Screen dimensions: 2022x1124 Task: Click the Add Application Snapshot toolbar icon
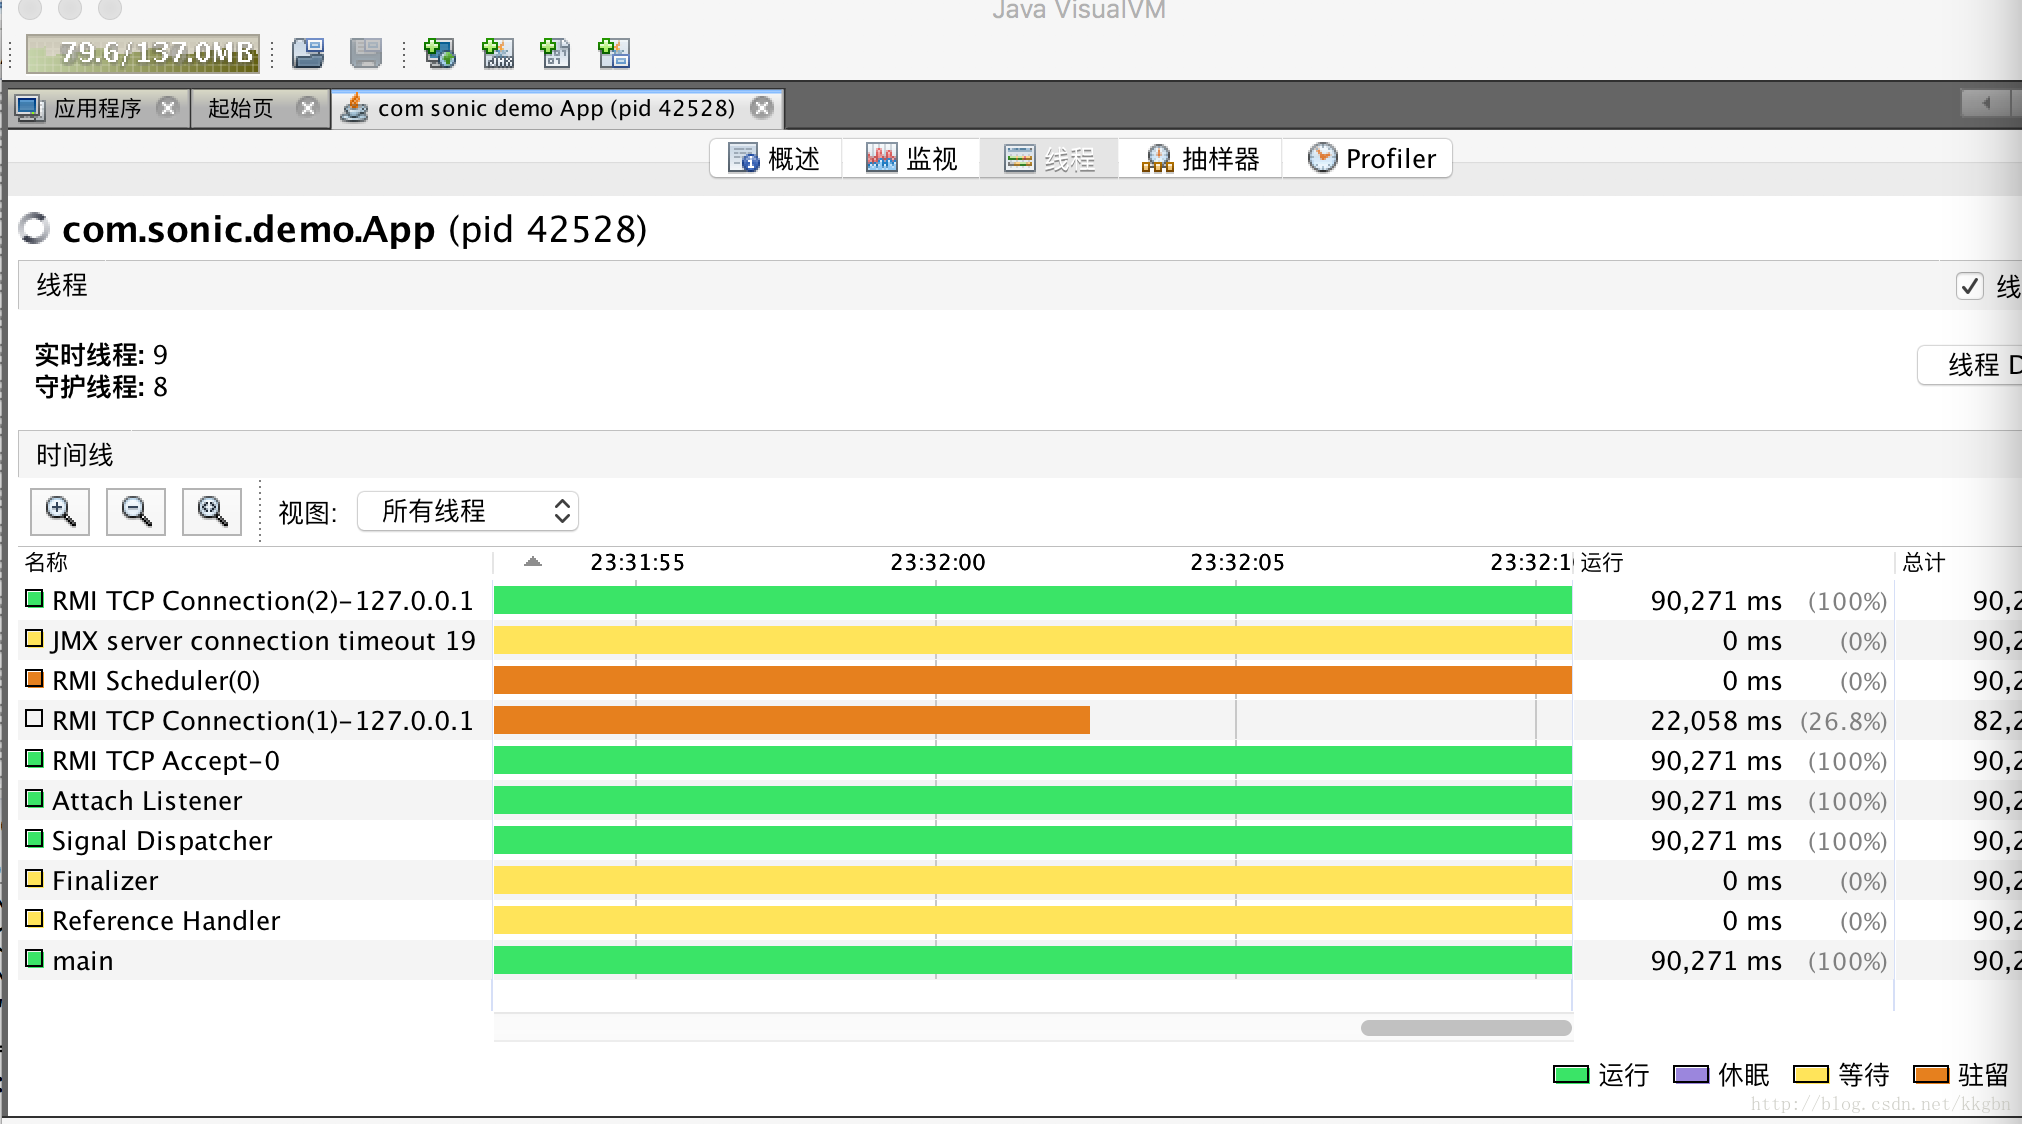[613, 53]
